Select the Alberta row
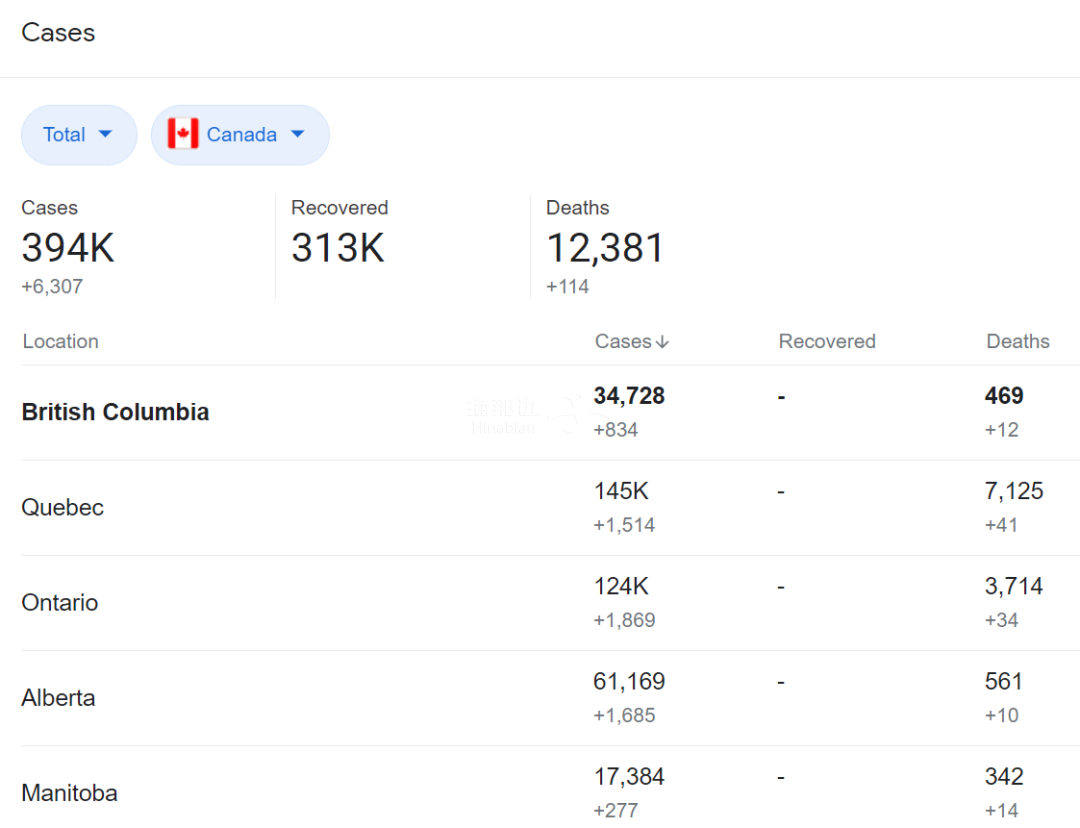The image size is (1080, 828). click(58, 697)
